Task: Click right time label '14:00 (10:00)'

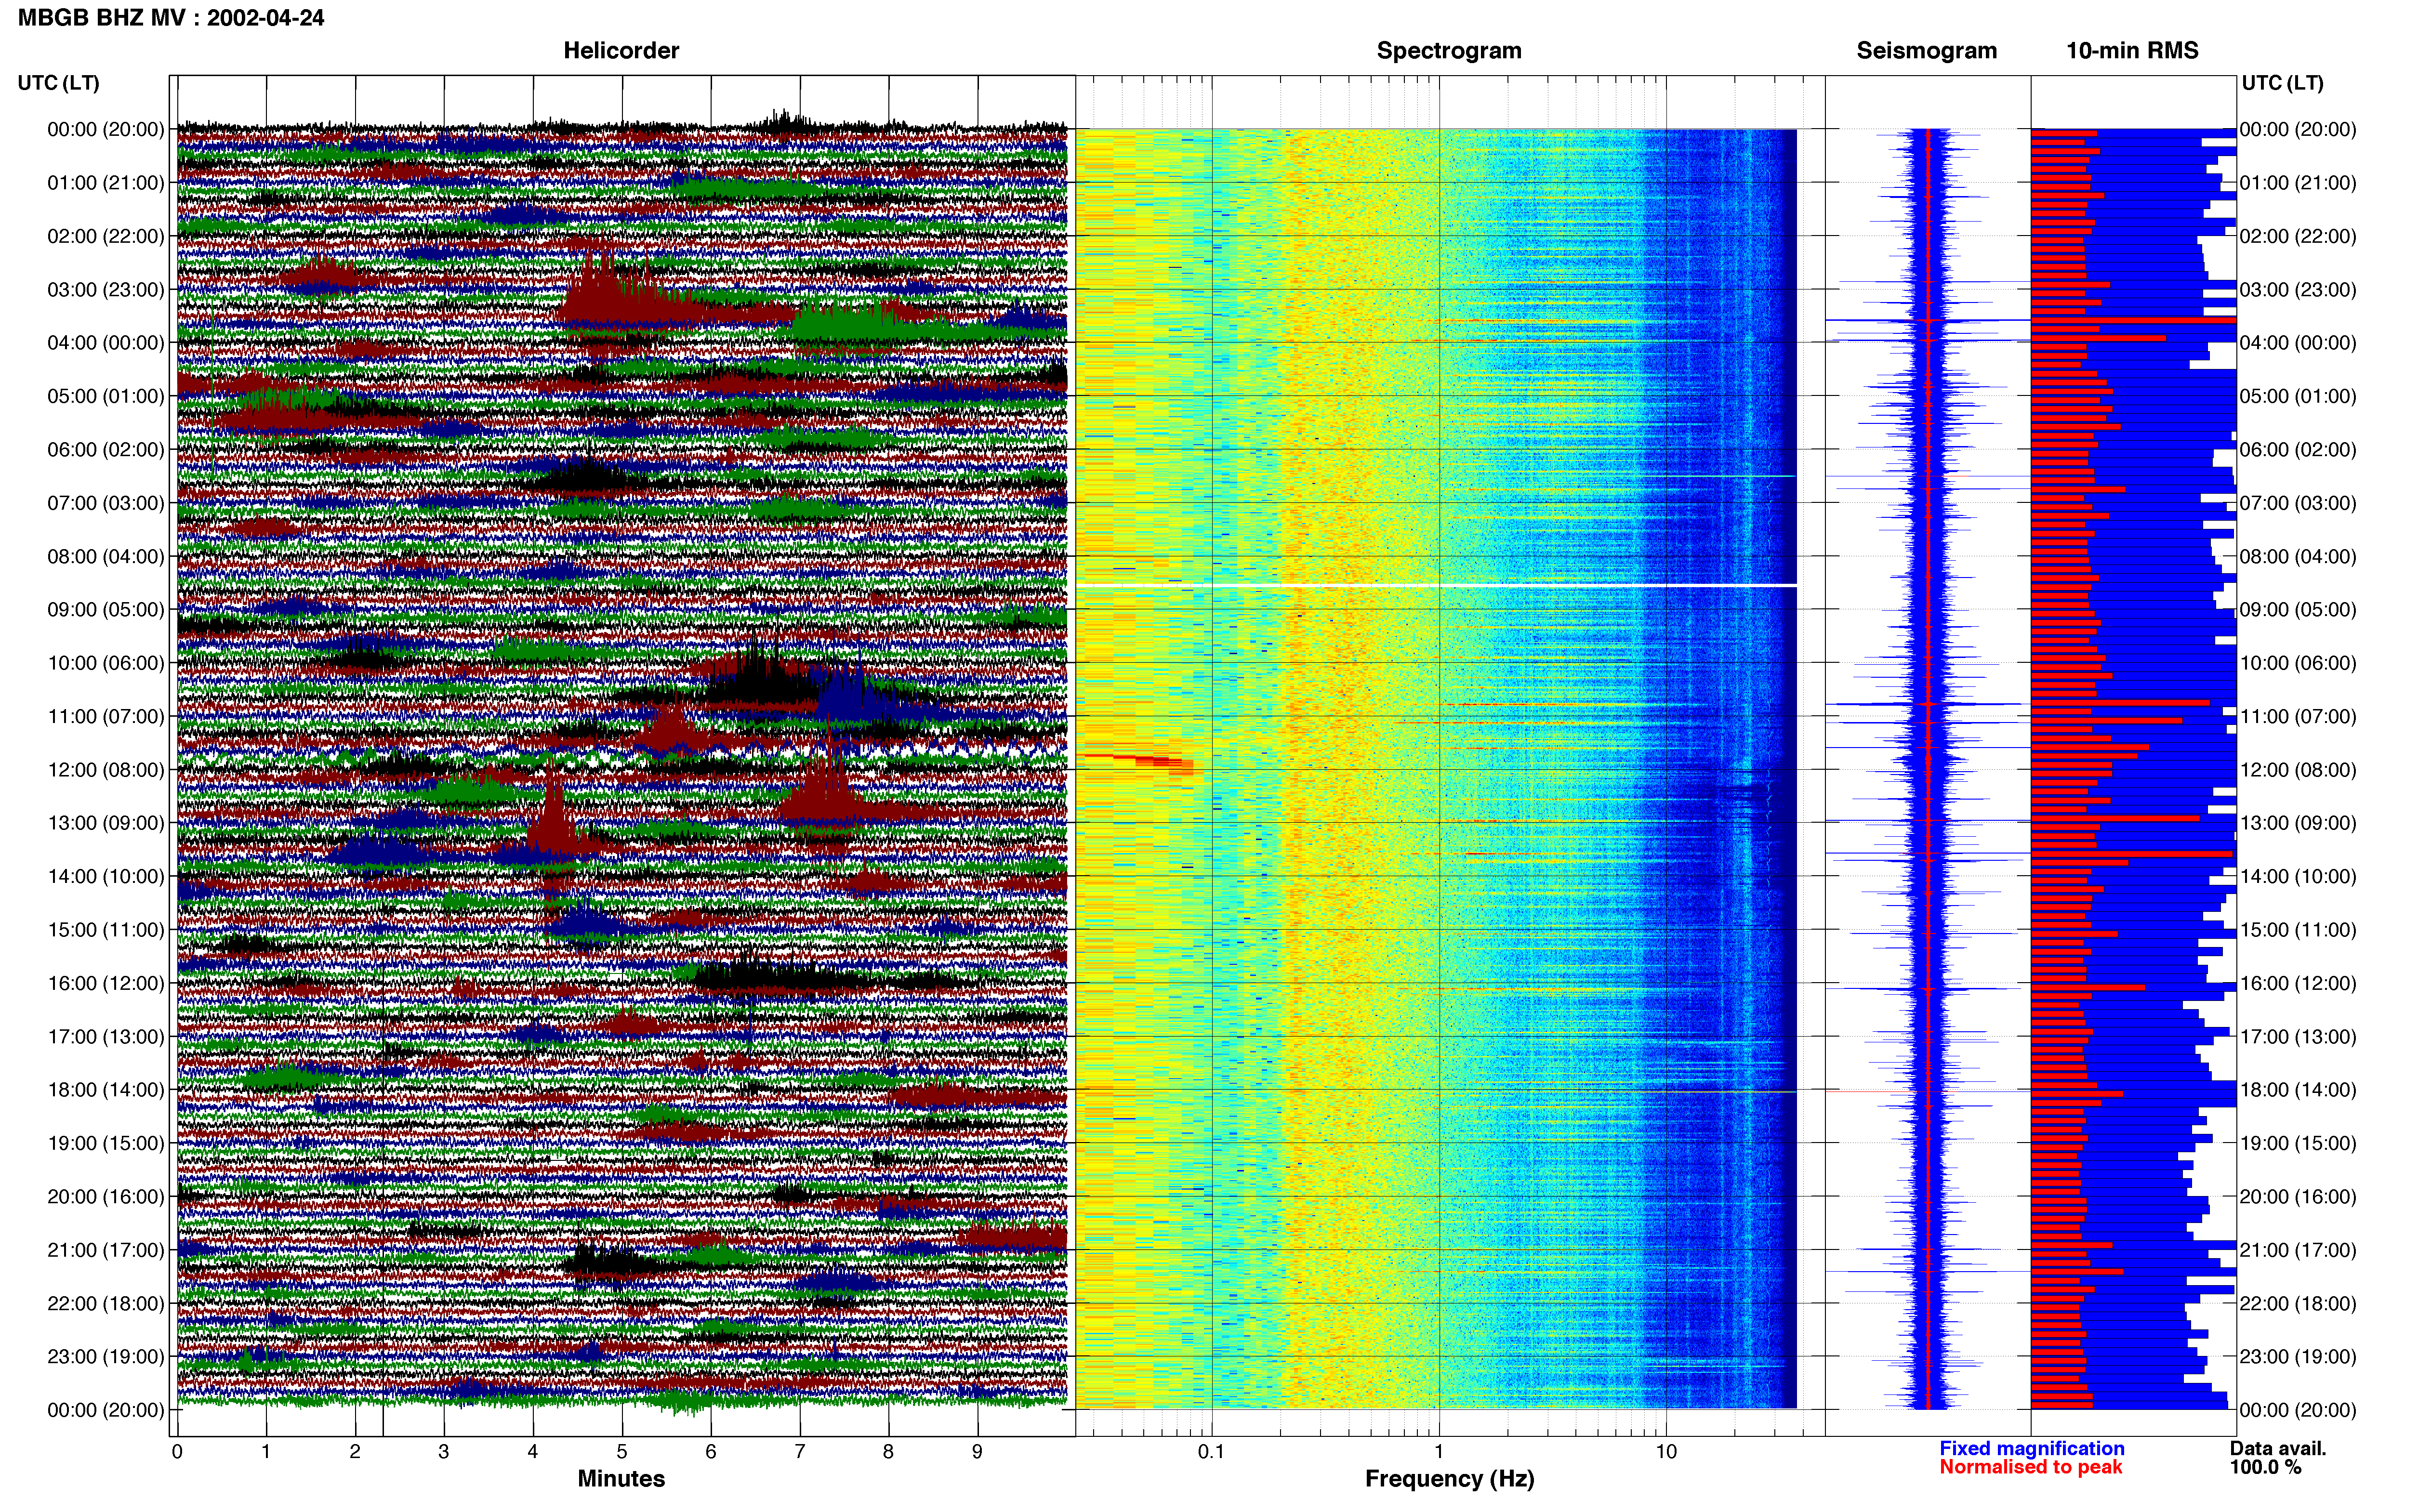Action: coord(2298,876)
